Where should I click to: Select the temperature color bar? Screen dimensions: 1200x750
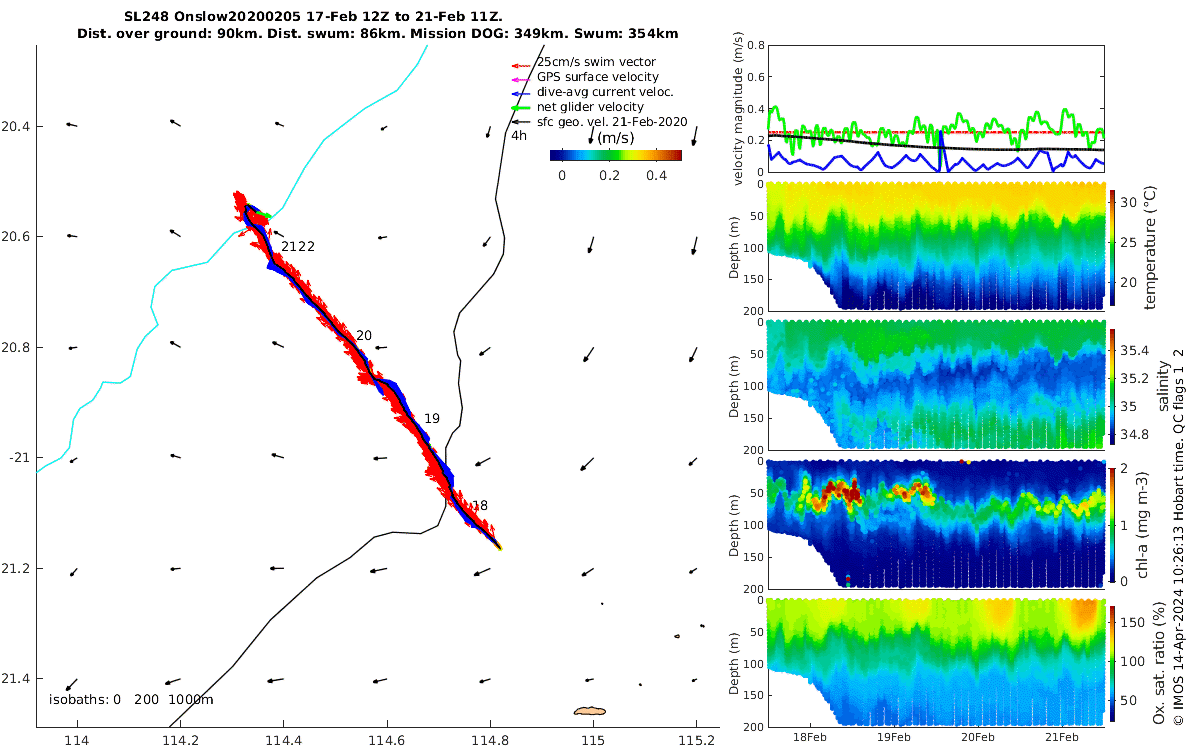pyautogui.click(x=1114, y=247)
